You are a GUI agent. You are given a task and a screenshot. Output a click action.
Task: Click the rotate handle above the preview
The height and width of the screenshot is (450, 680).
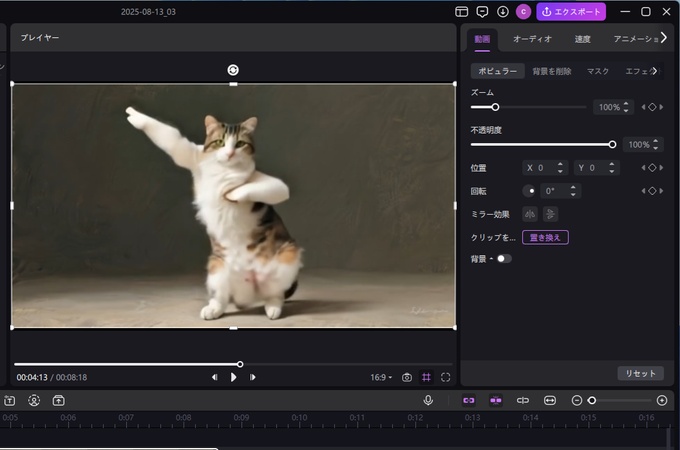[233, 70]
